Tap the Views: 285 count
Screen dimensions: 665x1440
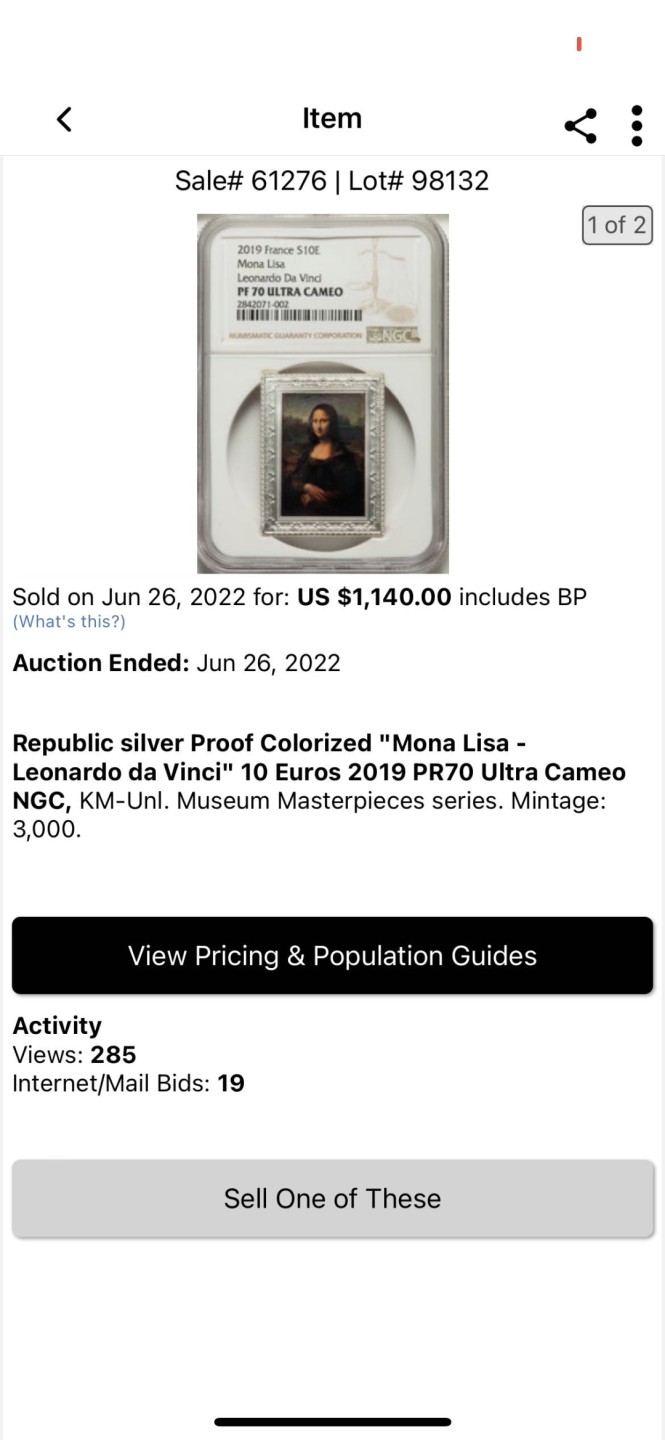[74, 1054]
